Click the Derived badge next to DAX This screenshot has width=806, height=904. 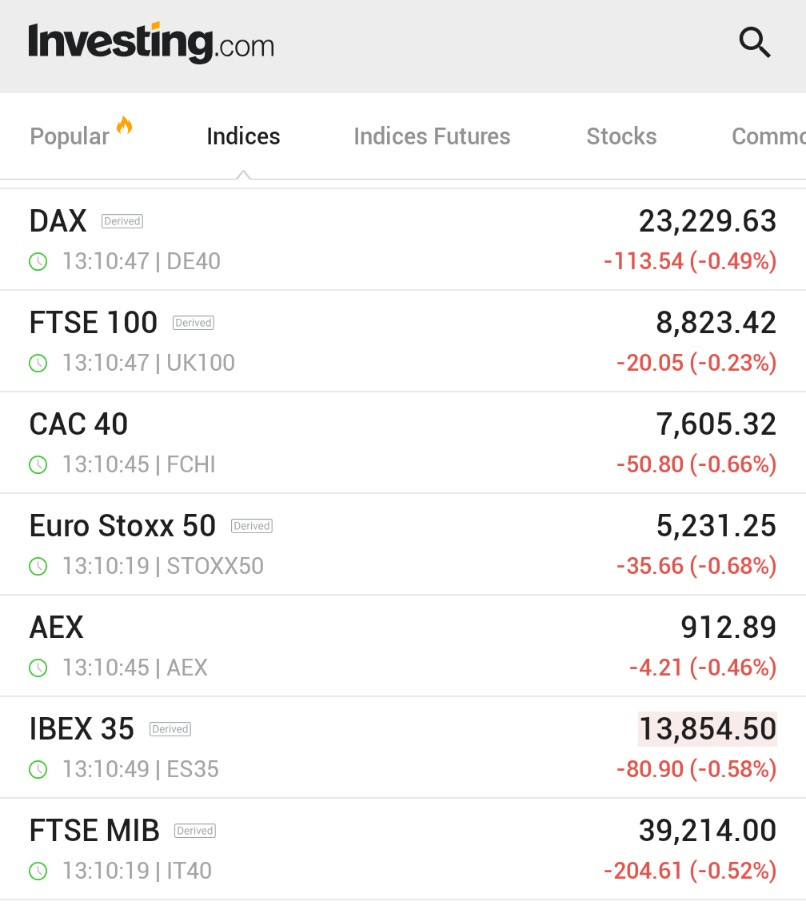pos(122,221)
